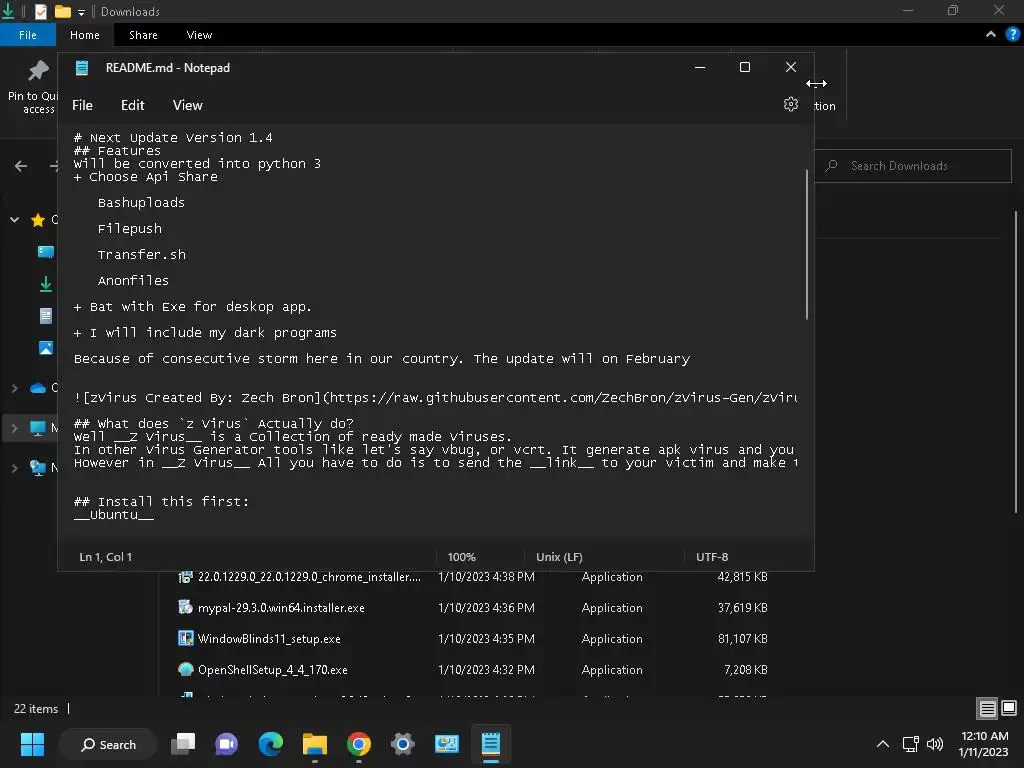Select Pictures icon in navigation pane
The height and width of the screenshot is (768, 1024).
(x=46, y=348)
